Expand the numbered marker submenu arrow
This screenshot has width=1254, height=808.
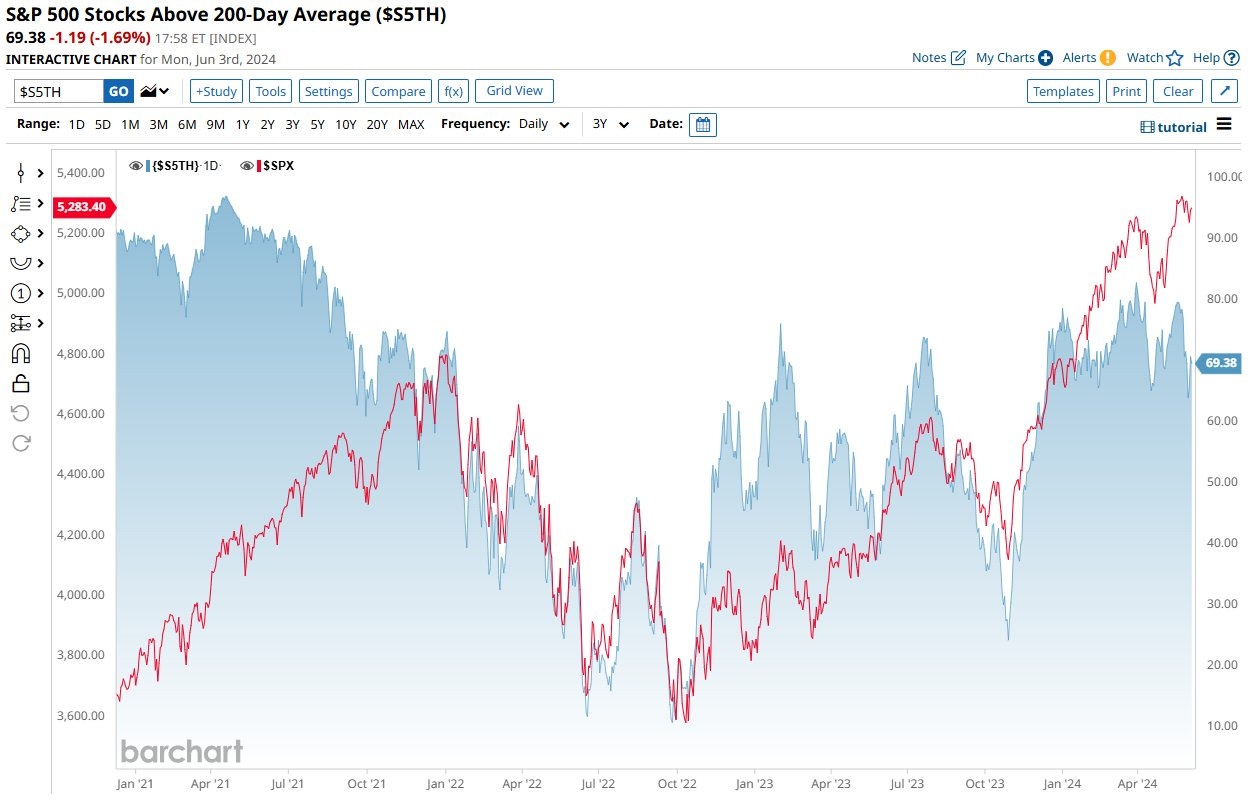[41, 293]
